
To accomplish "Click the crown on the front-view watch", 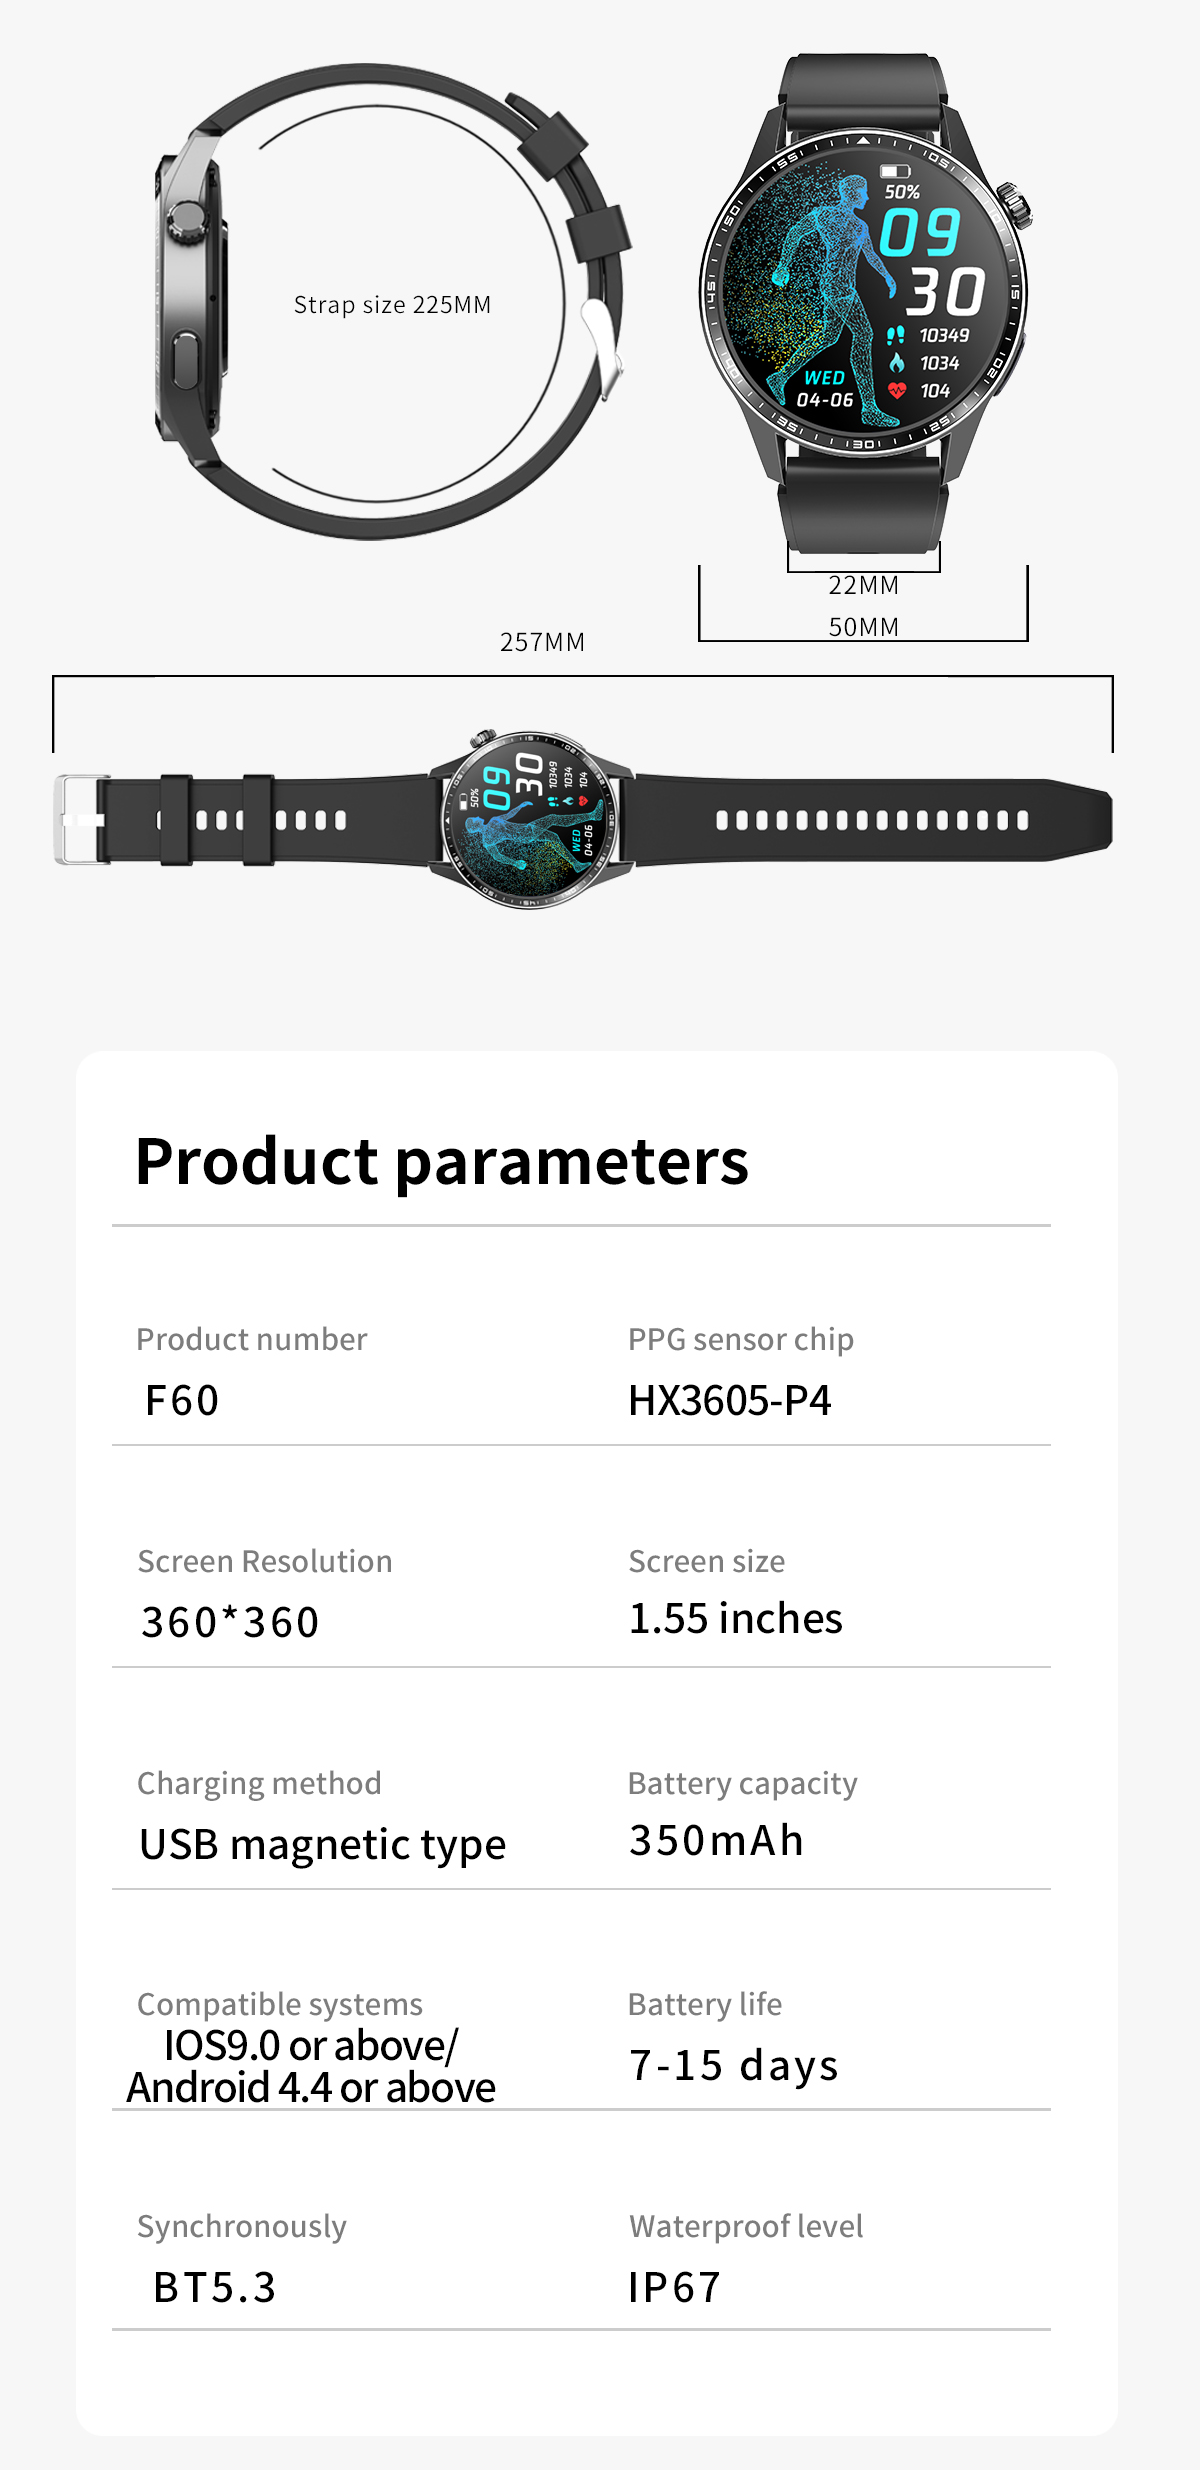I will click(1016, 203).
